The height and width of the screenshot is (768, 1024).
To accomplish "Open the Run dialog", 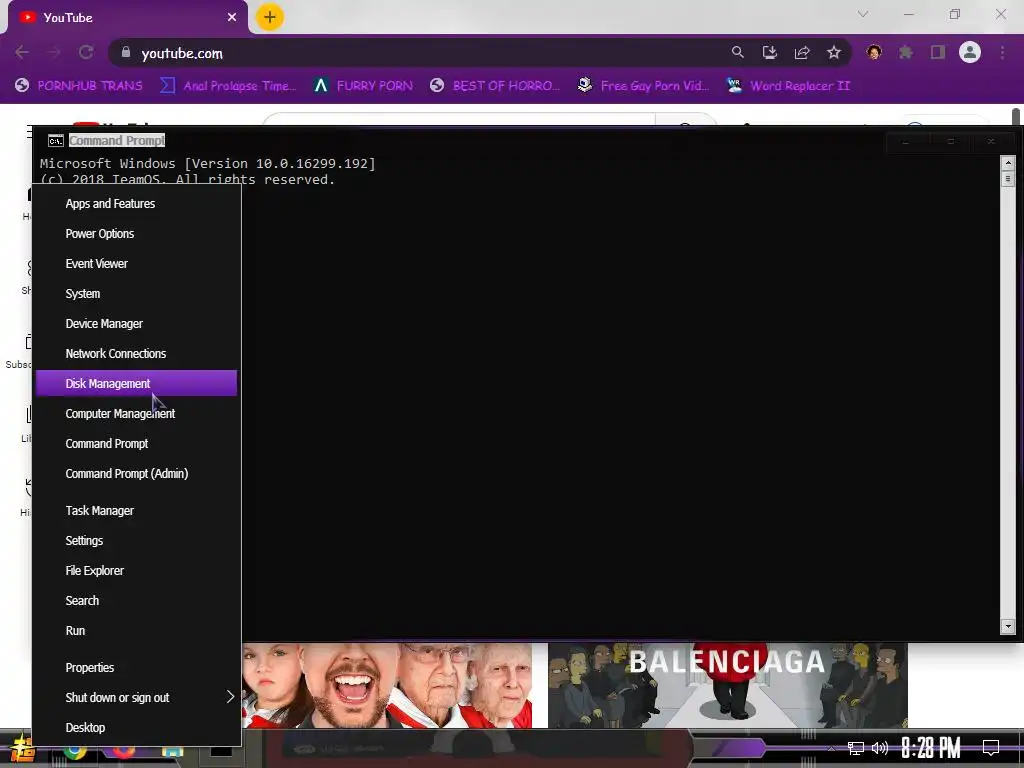I will [x=136, y=631].
